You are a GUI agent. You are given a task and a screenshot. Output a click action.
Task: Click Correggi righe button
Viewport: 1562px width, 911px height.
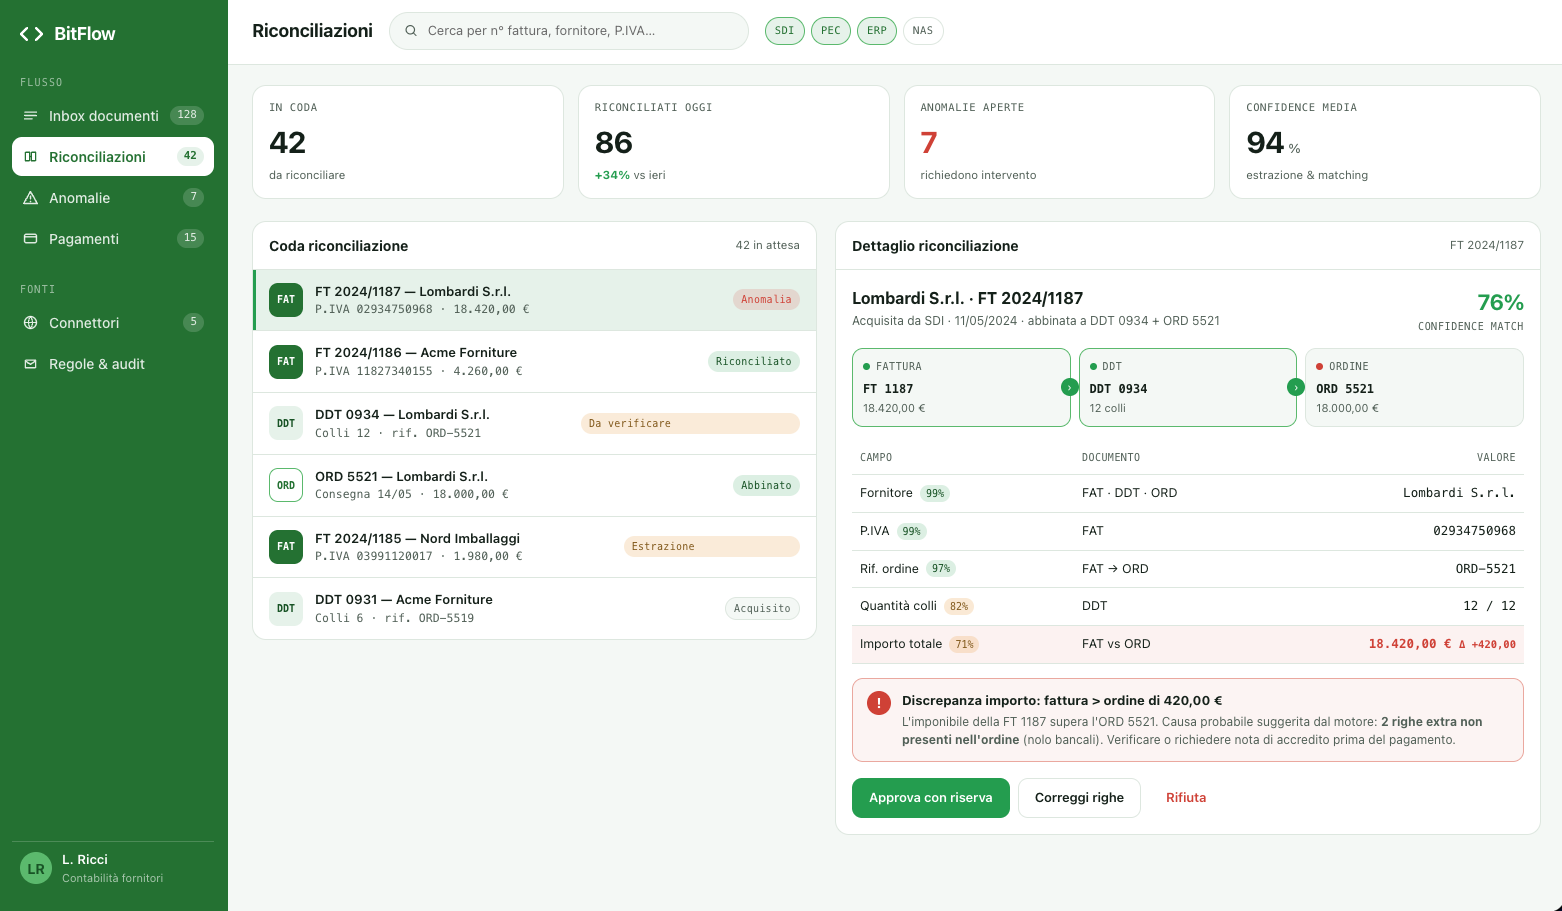point(1079,798)
